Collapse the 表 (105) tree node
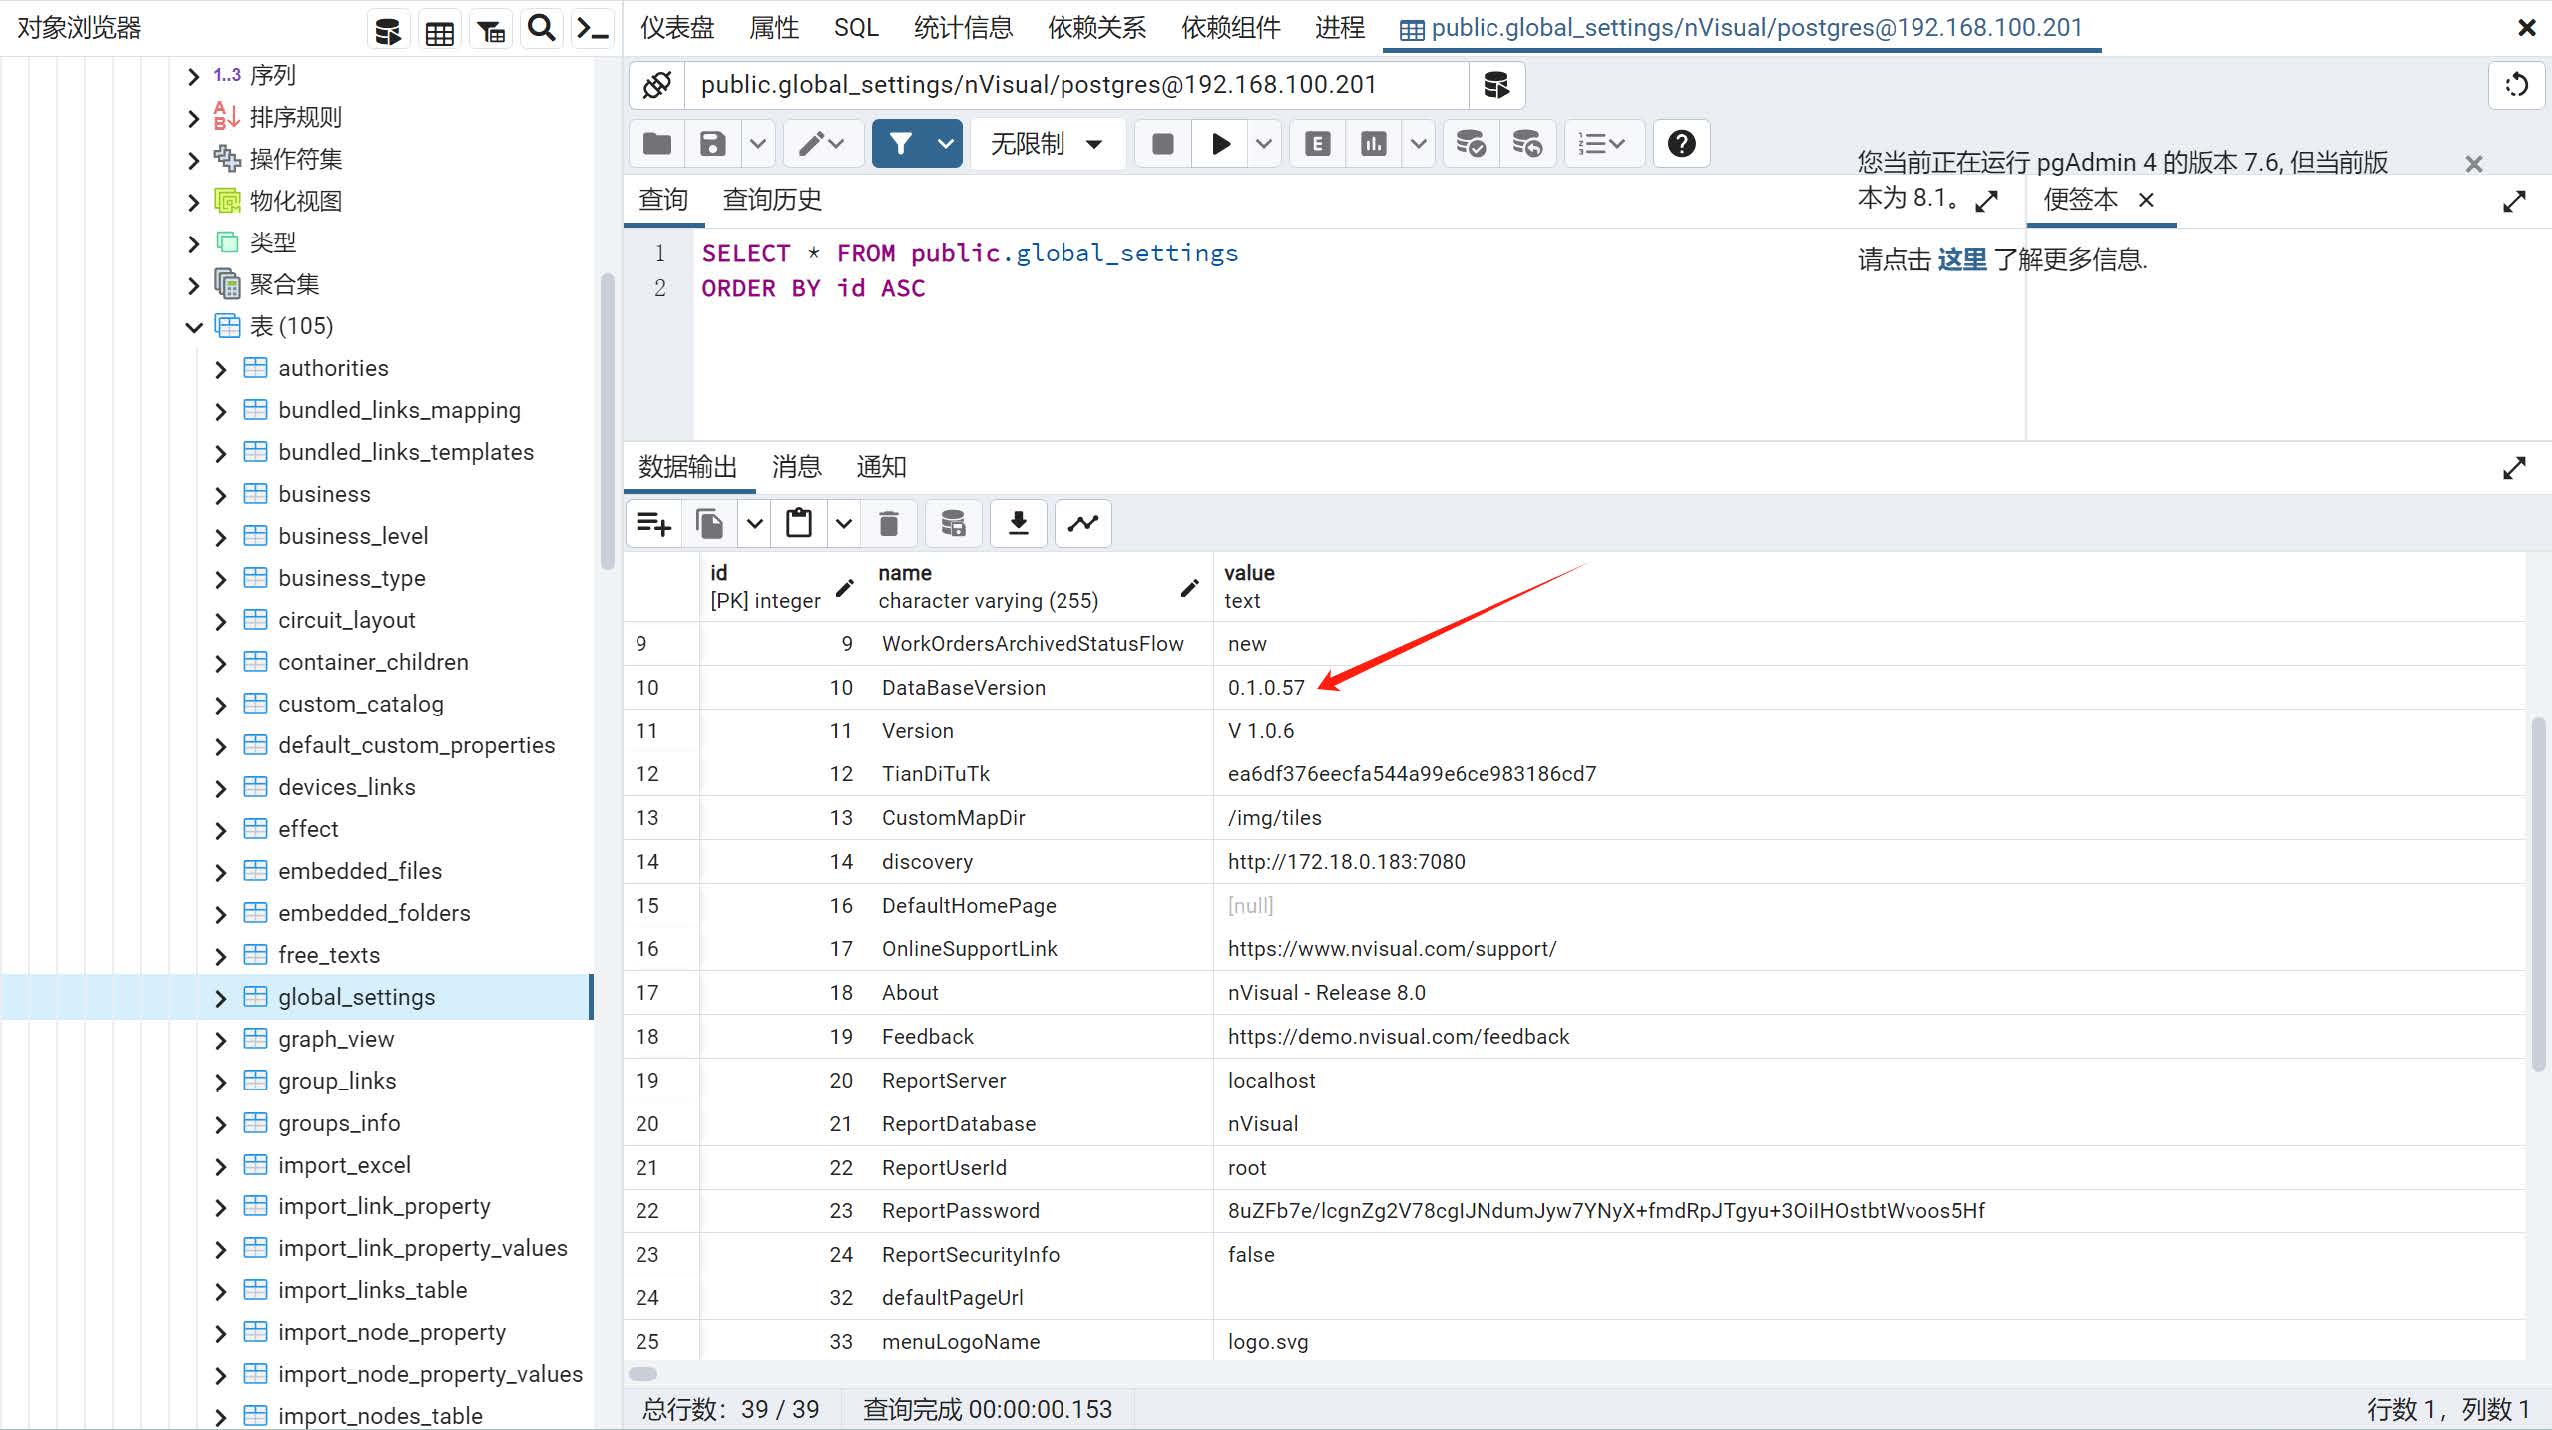This screenshot has height=1430, width=2552. pos(194,327)
